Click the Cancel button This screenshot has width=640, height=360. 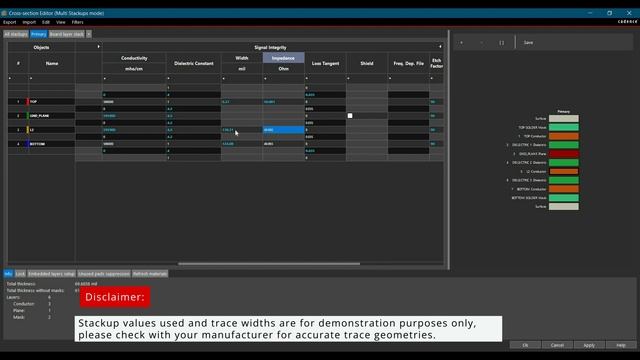pyautogui.click(x=557, y=345)
